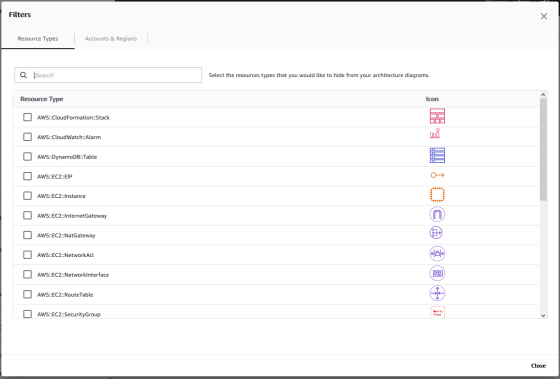Click the SecurityGroup icon

pyautogui.click(x=438, y=312)
